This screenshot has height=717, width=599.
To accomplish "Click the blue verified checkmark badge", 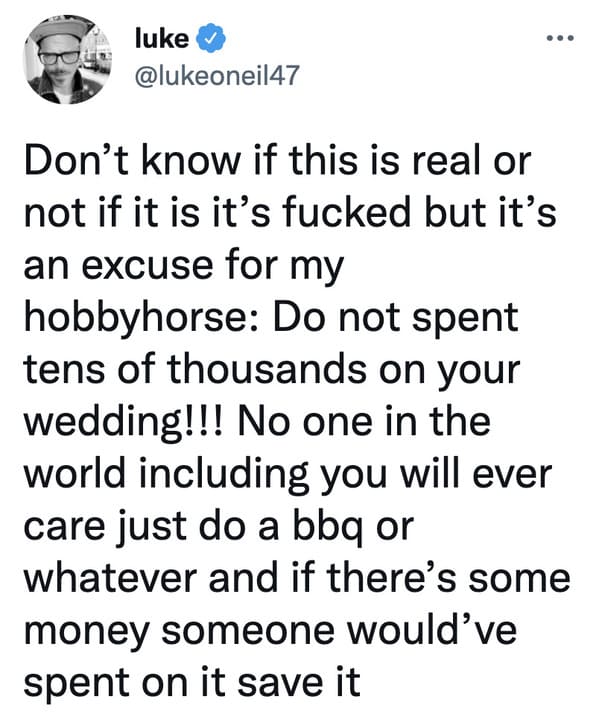I will point(211,37).
